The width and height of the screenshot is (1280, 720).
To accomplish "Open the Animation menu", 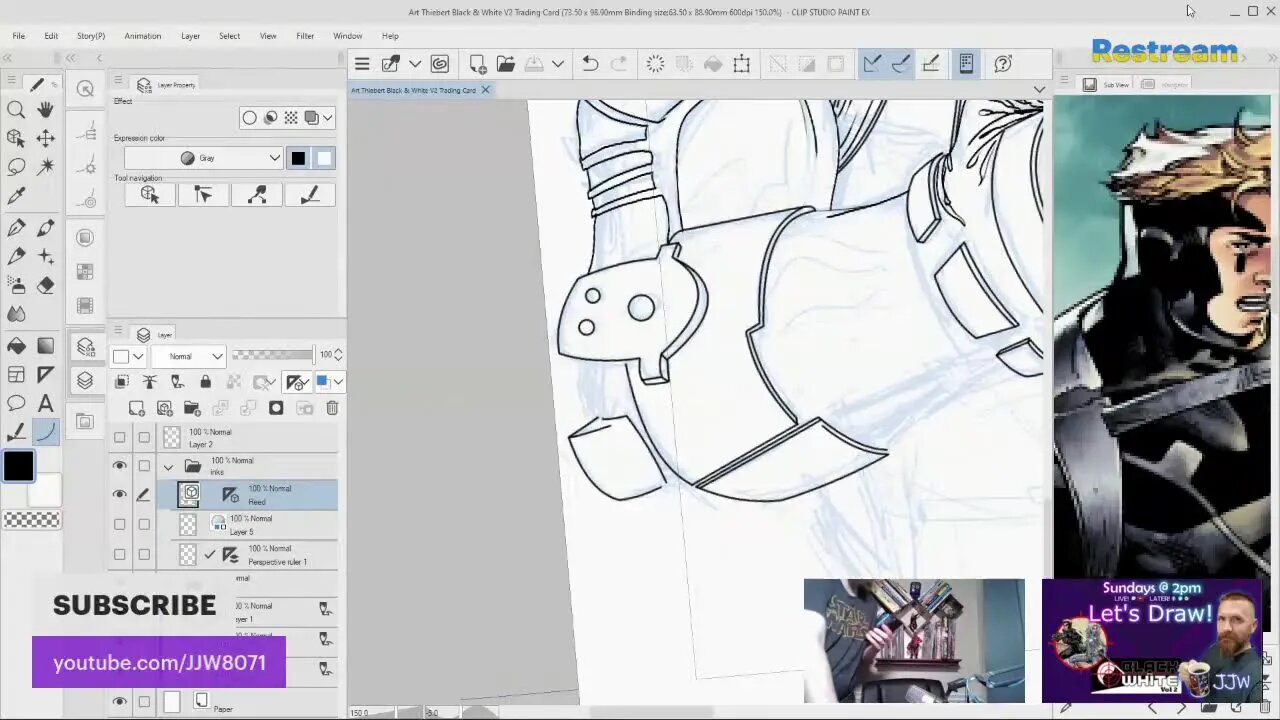I will click(x=142, y=36).
